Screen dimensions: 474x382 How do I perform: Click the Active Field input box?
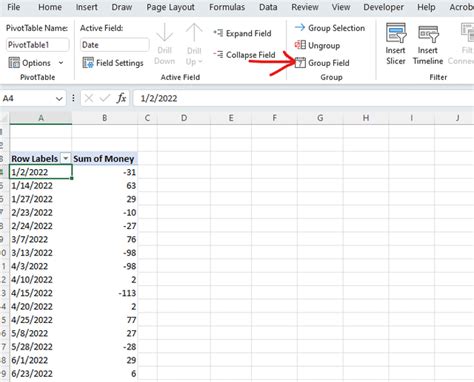(x=115, y=45)
